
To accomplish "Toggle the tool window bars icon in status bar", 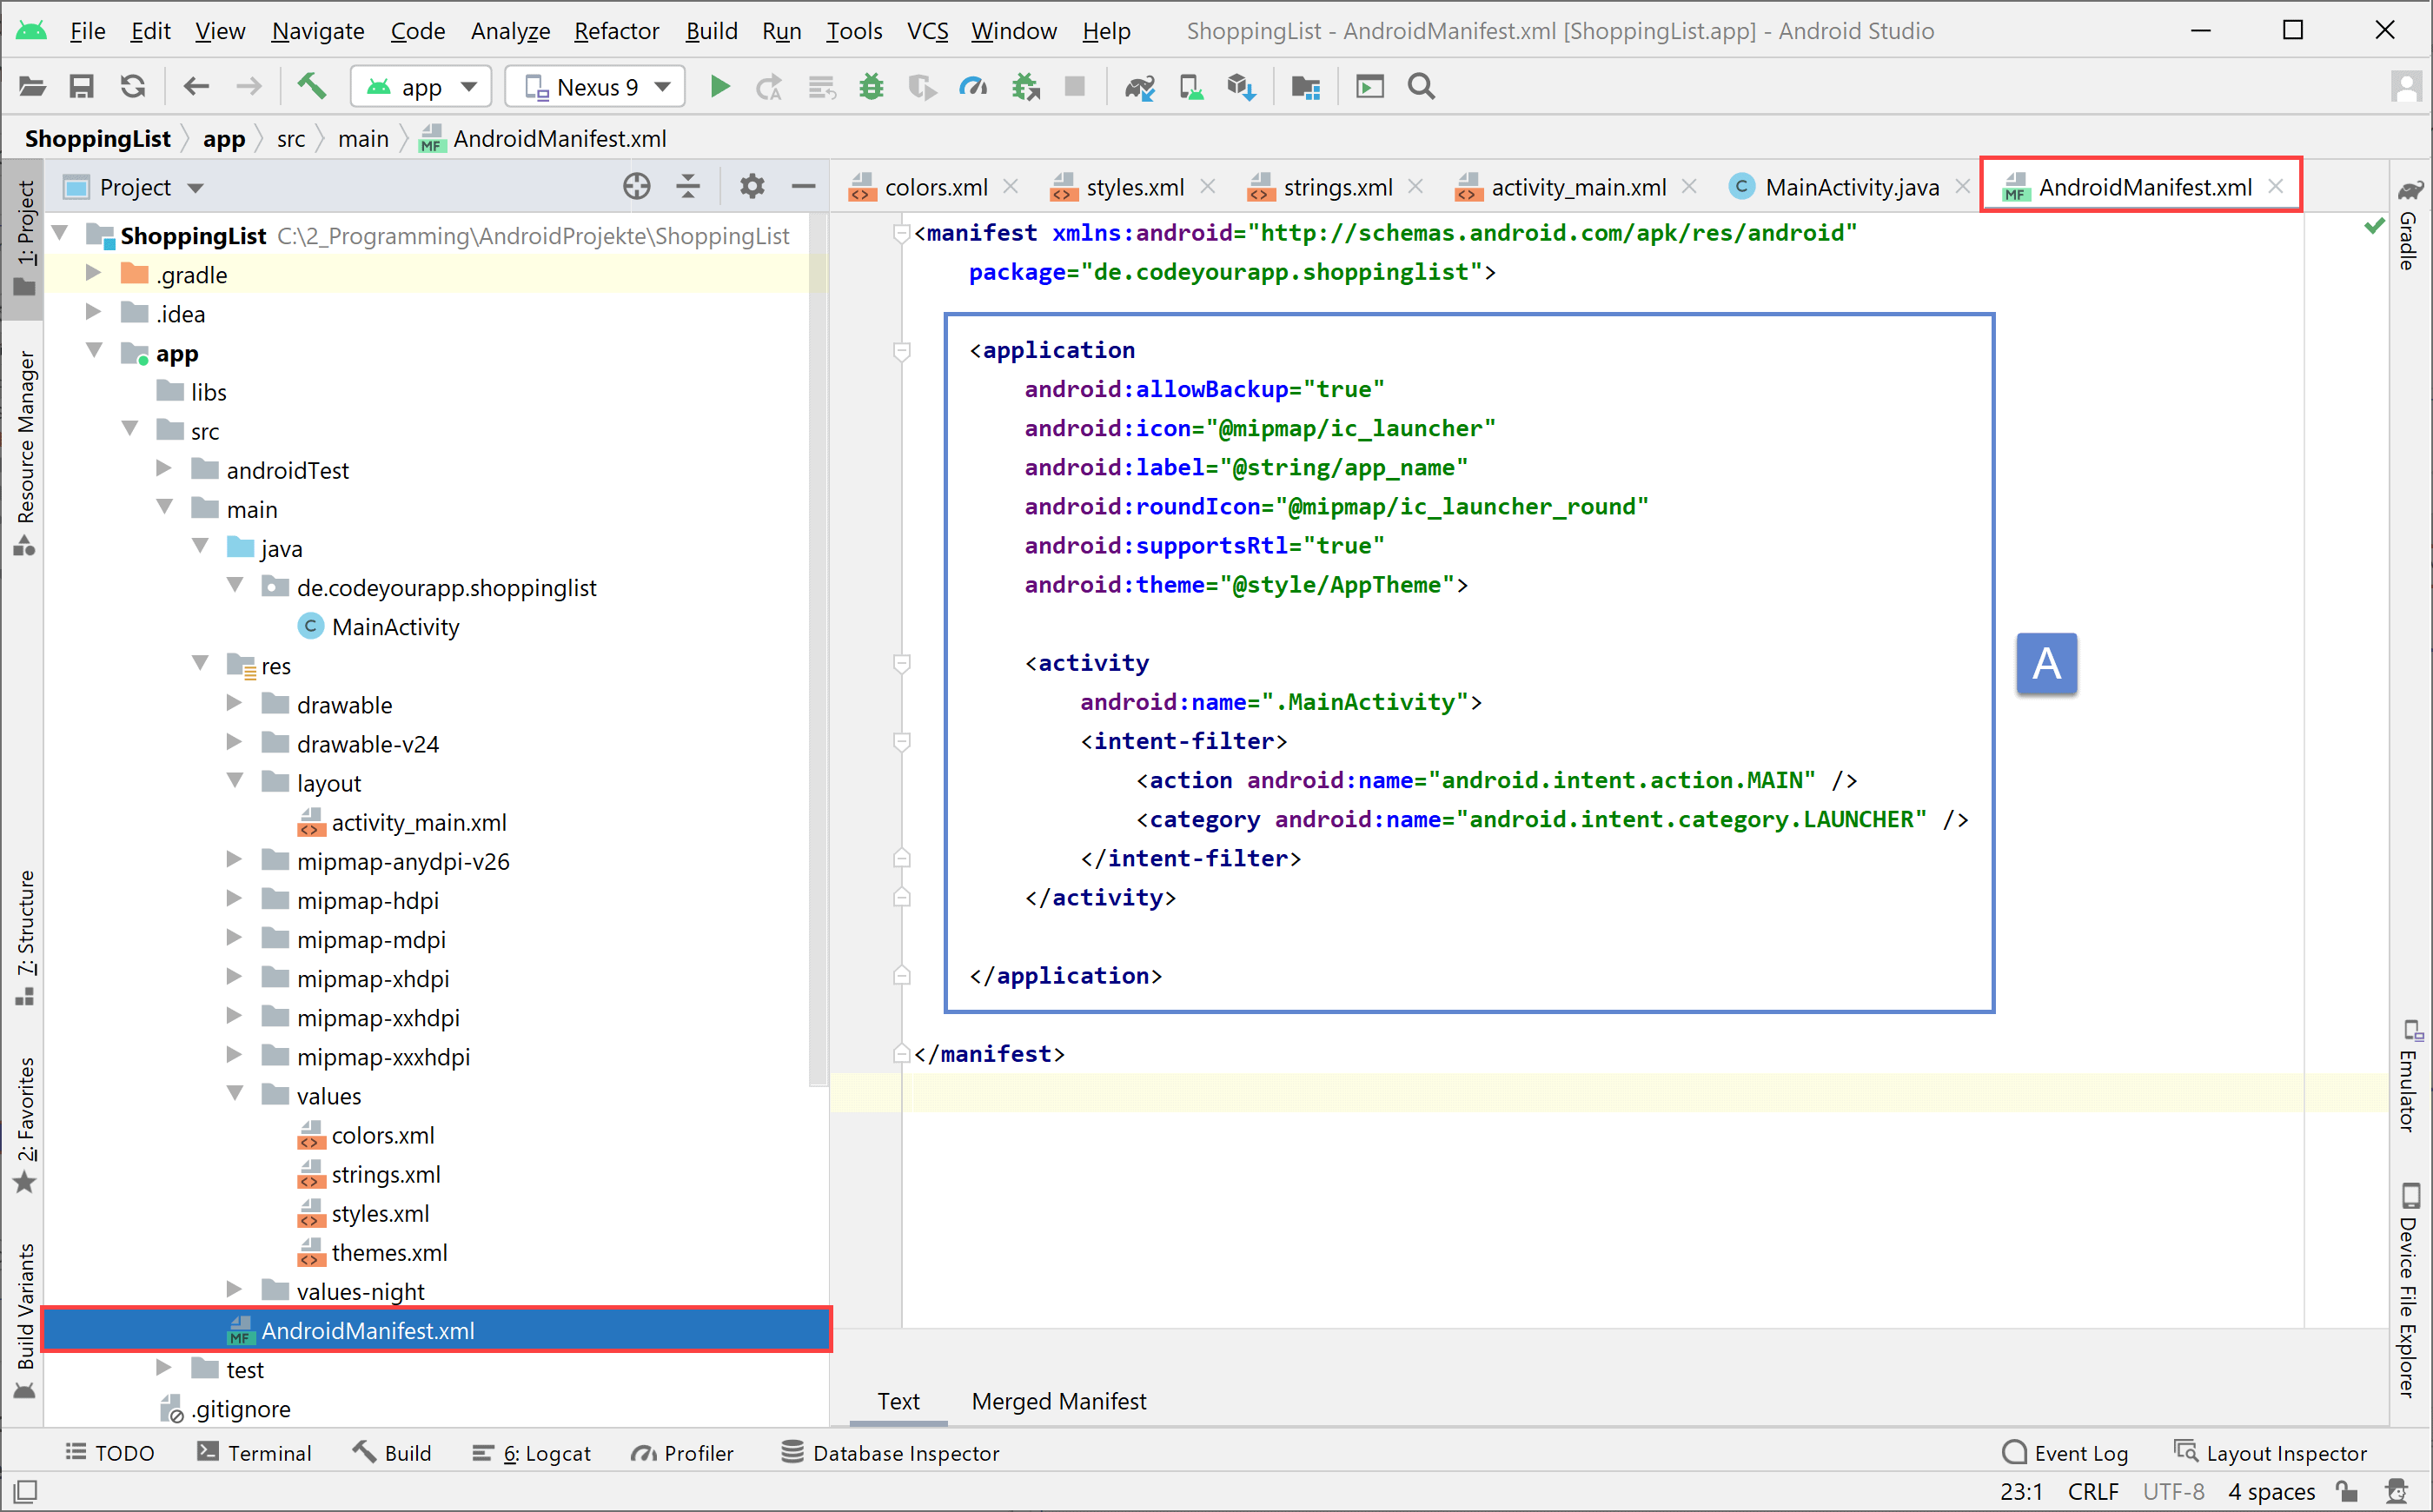I will coord(26,1491).
